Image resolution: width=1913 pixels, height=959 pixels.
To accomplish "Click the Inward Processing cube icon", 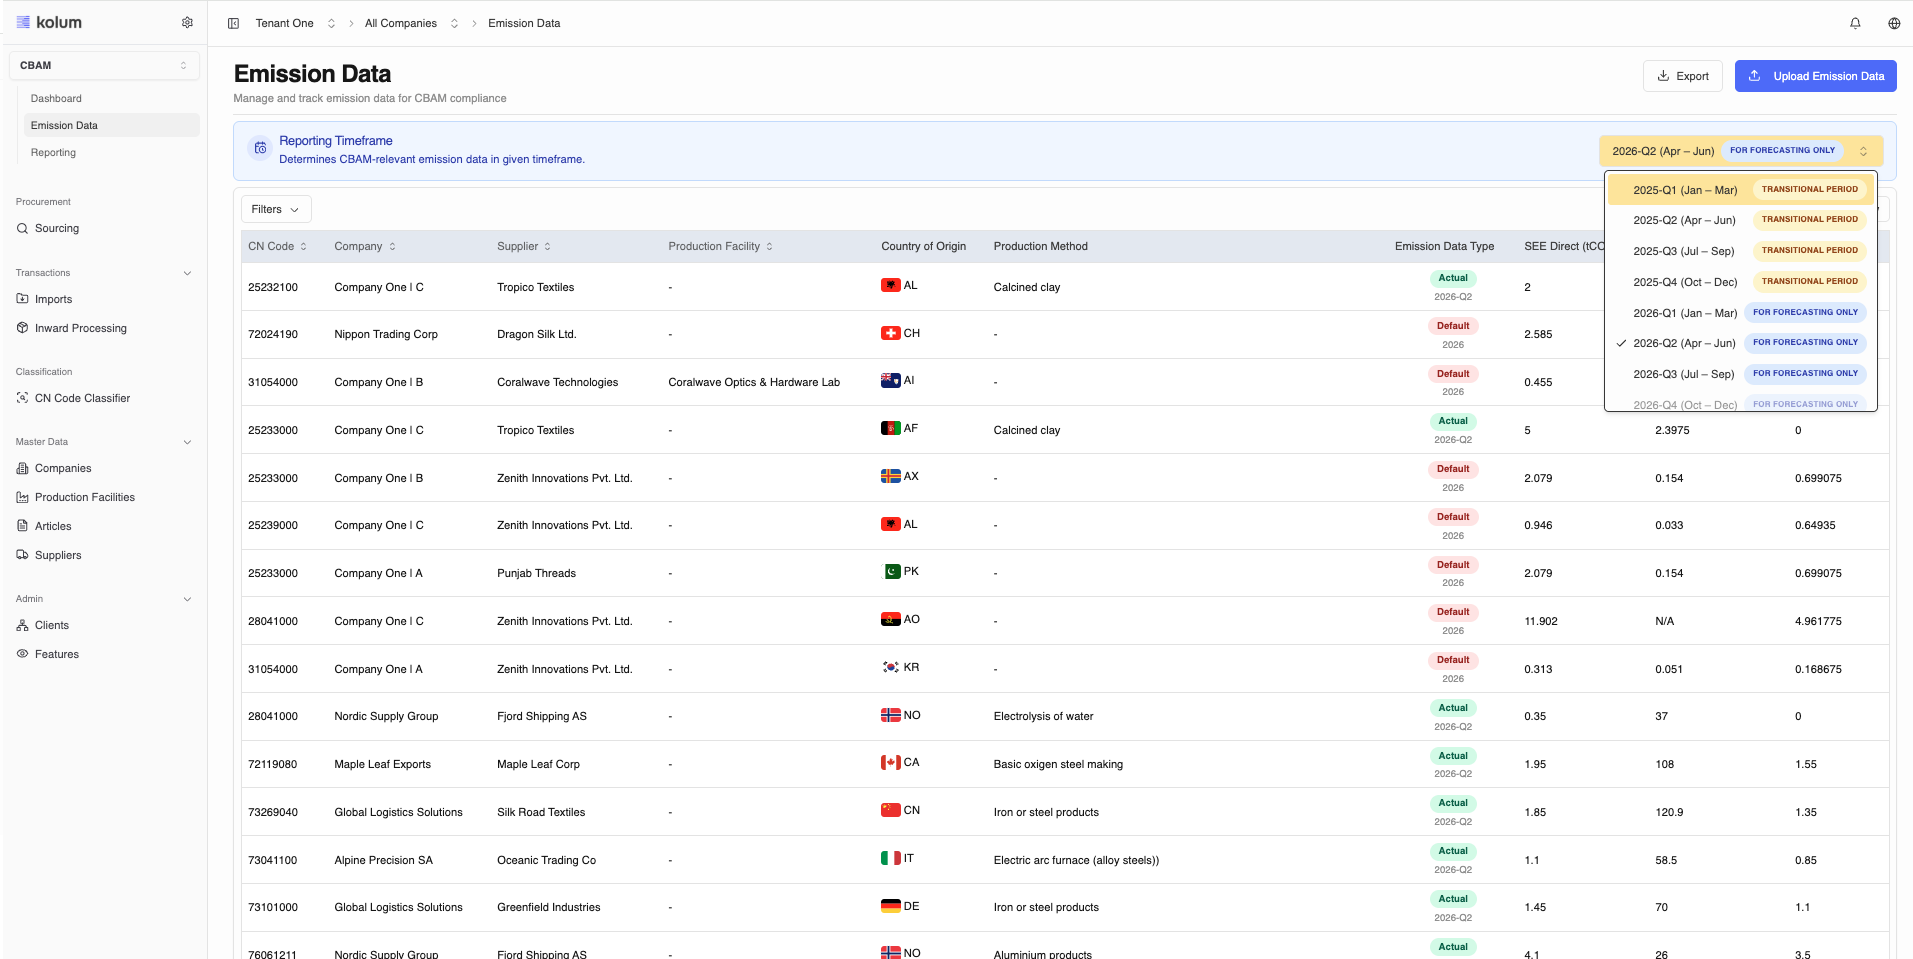I will (22, 328).
